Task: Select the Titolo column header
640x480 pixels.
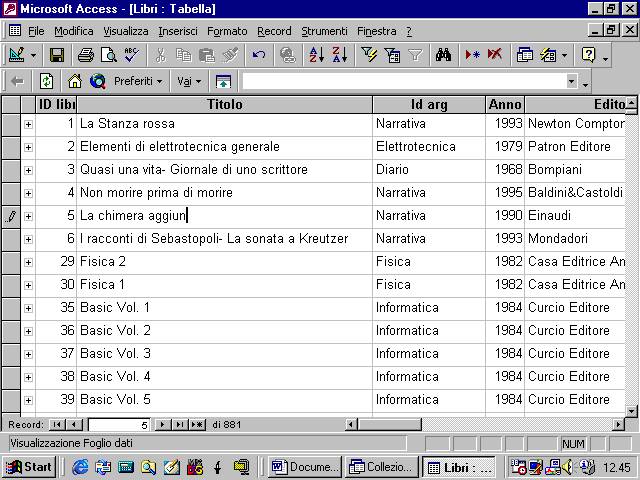Action: 224,104
